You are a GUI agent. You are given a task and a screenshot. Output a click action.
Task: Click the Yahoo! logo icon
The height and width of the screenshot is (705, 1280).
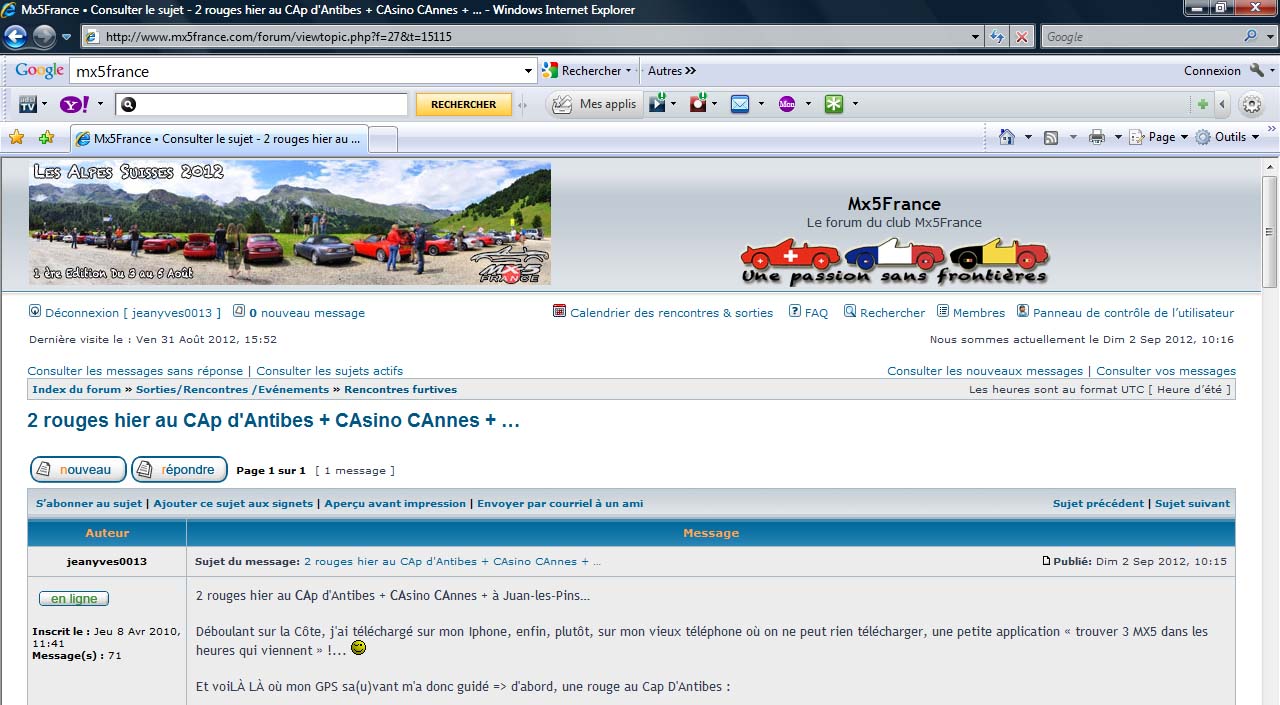click(x=75, y=104)
